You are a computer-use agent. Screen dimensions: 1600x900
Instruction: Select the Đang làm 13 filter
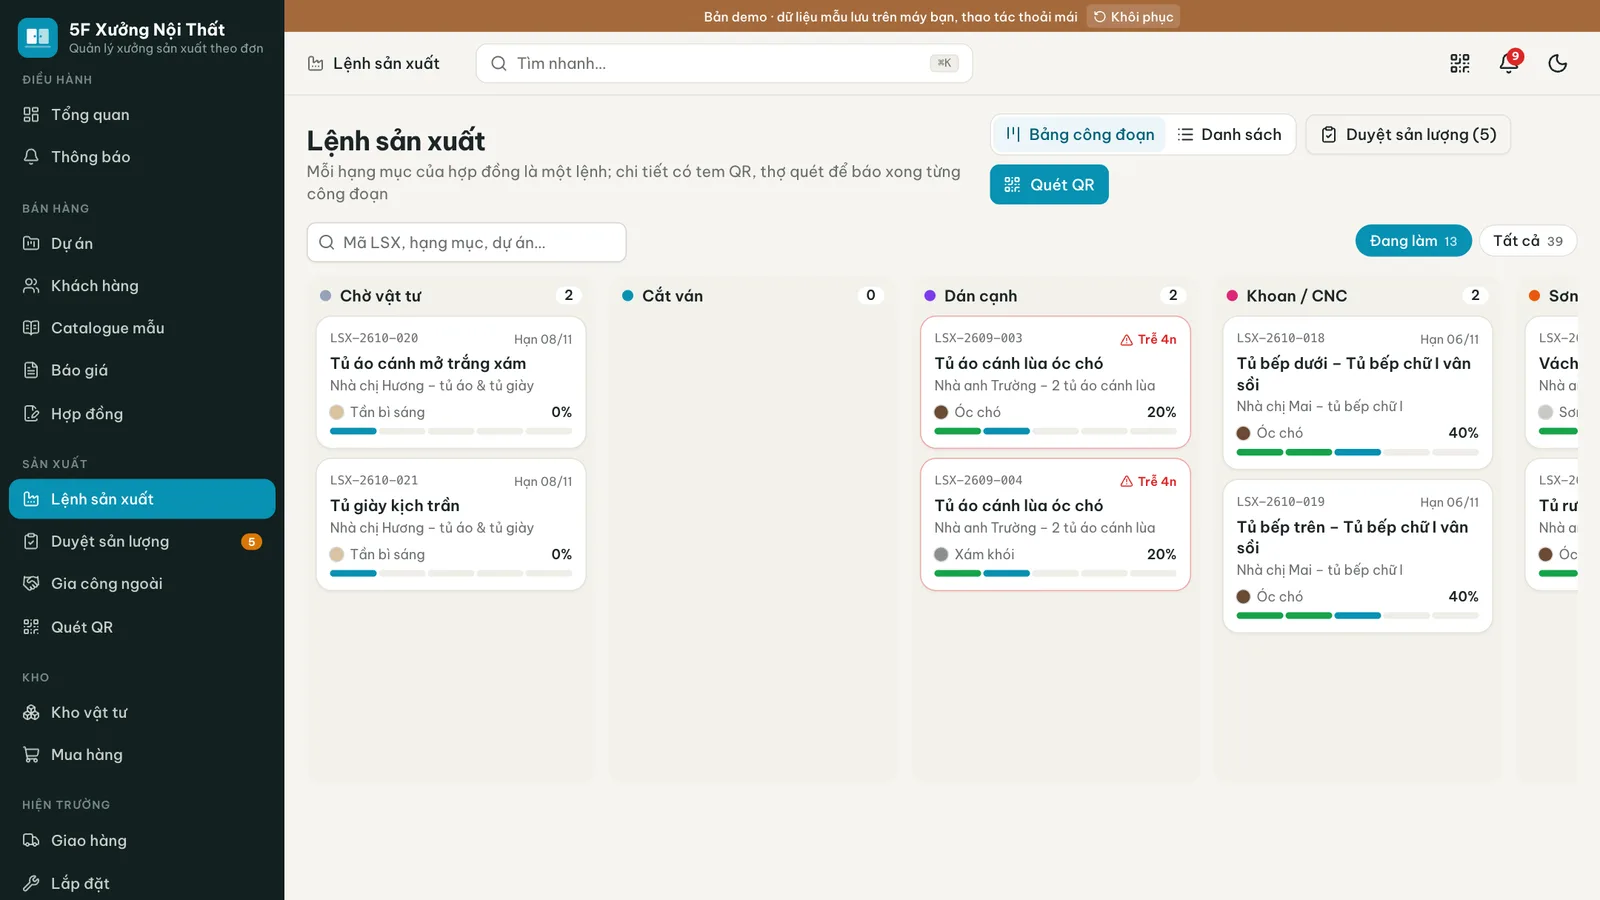pyautogui.click(x=1413, y=241)
